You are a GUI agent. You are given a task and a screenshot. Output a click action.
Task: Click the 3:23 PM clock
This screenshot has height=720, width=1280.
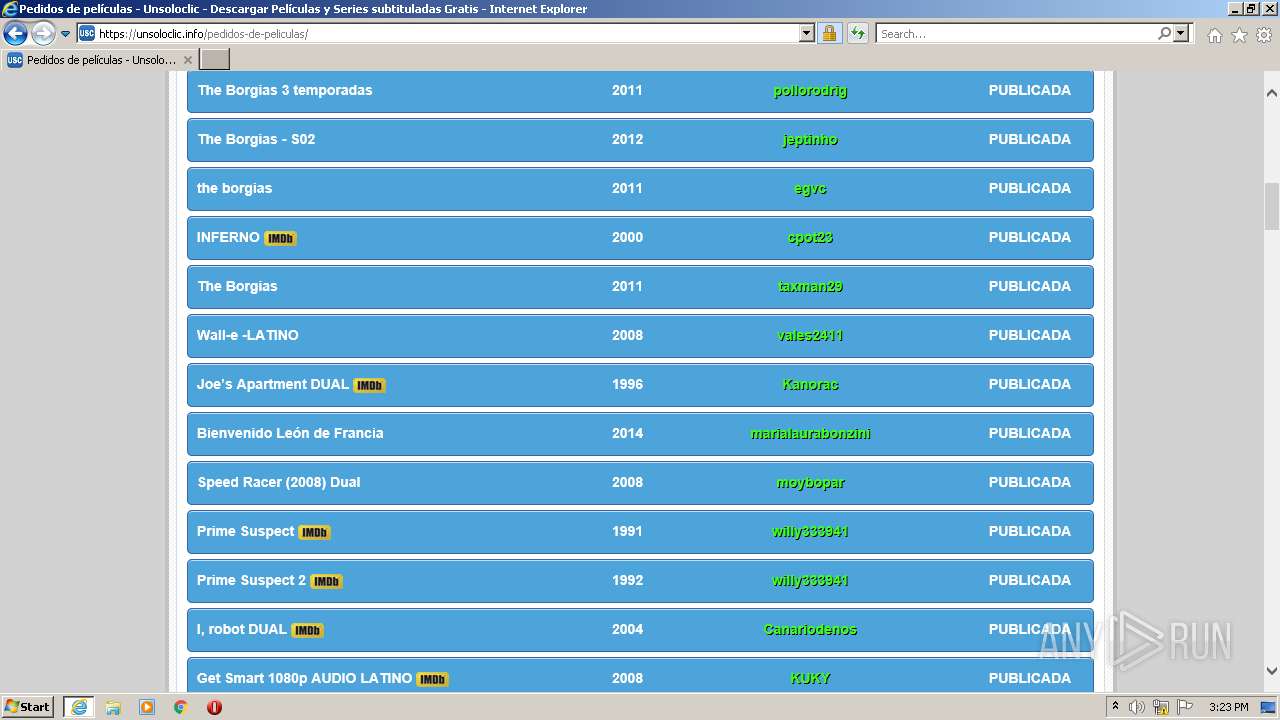coord(1228,707)
